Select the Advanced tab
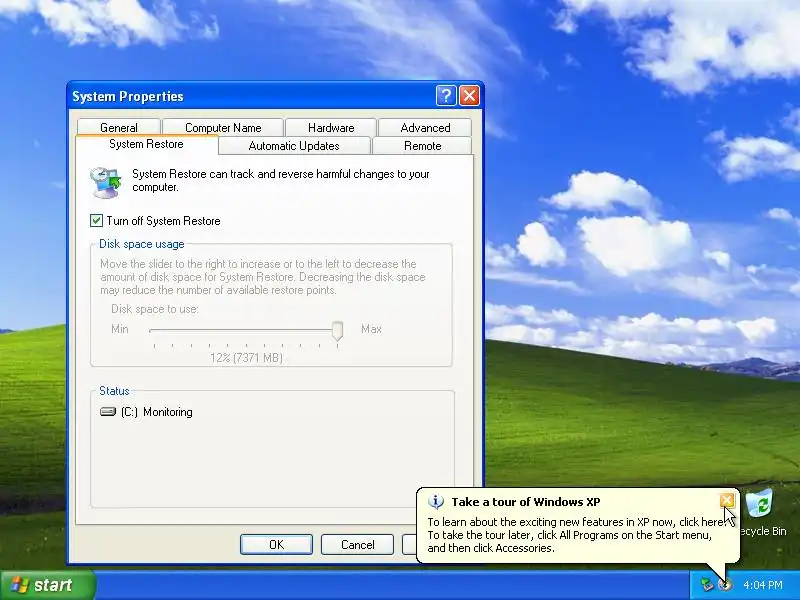Viewport: 800px width, 600px height. tap(425, 128)
